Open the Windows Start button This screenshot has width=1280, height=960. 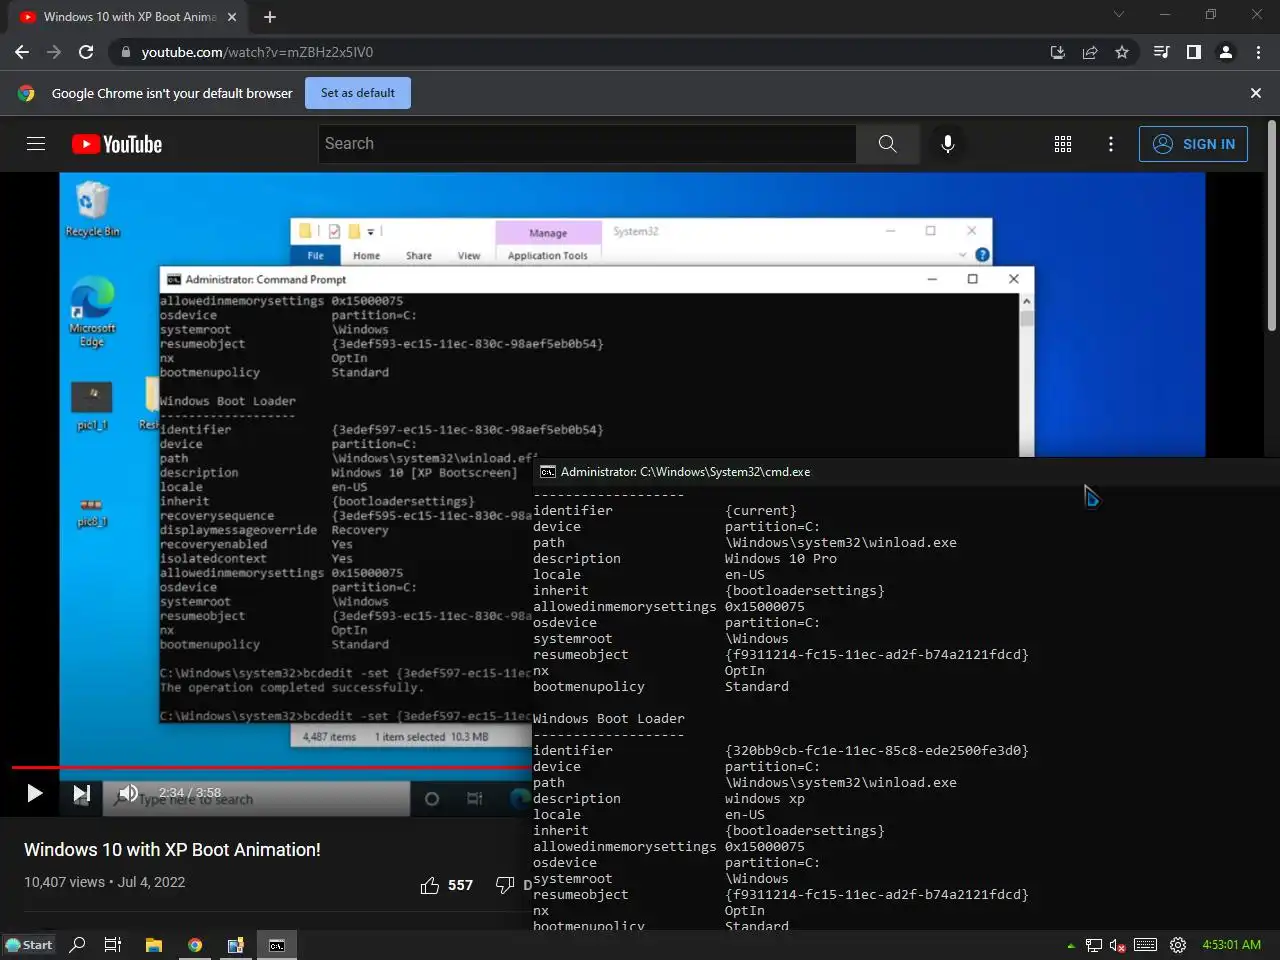[29, 945]
